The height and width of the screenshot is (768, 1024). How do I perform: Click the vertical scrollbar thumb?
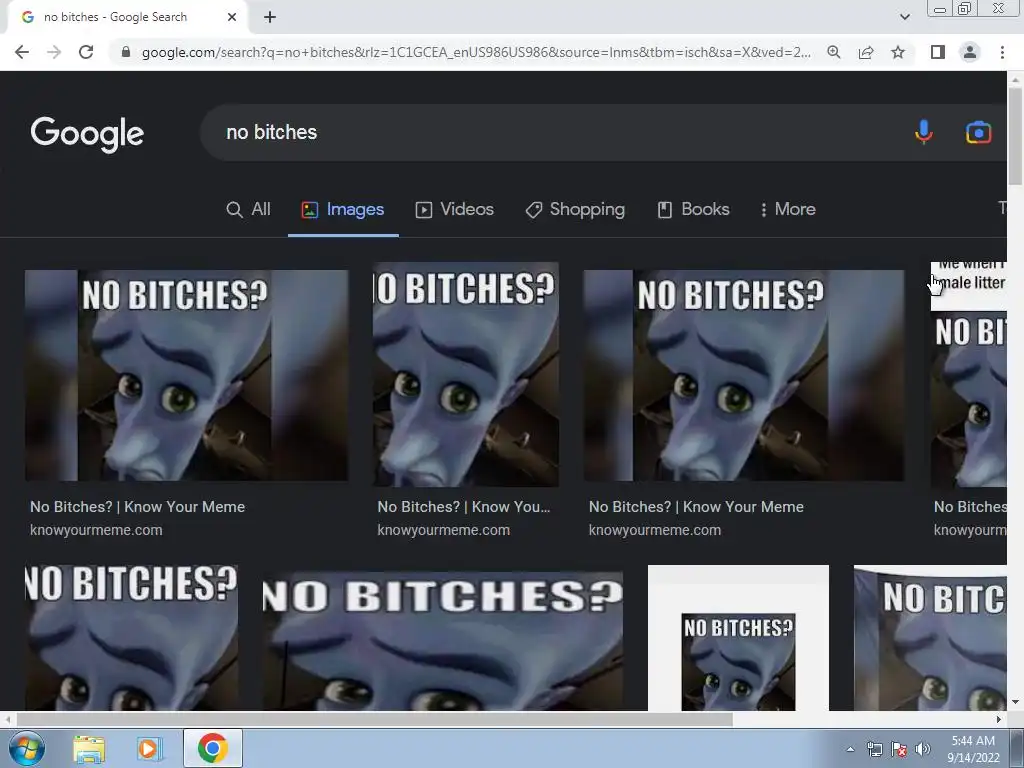[1015, 136]
